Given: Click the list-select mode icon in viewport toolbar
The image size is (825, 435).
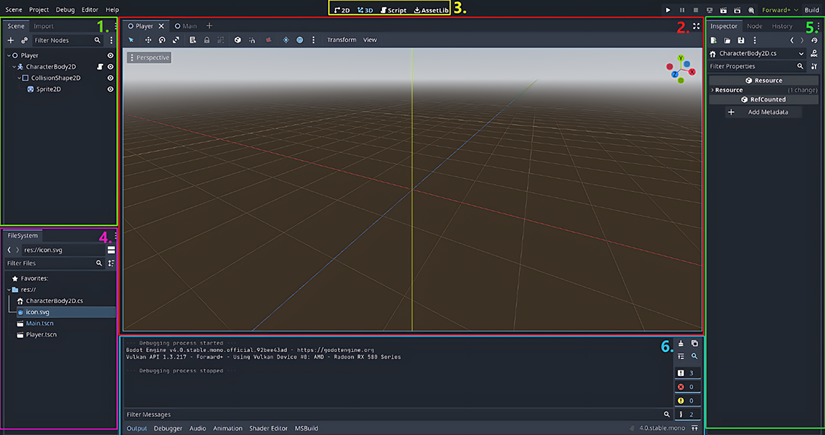Looking at the screenshot, I should point(193,40).
